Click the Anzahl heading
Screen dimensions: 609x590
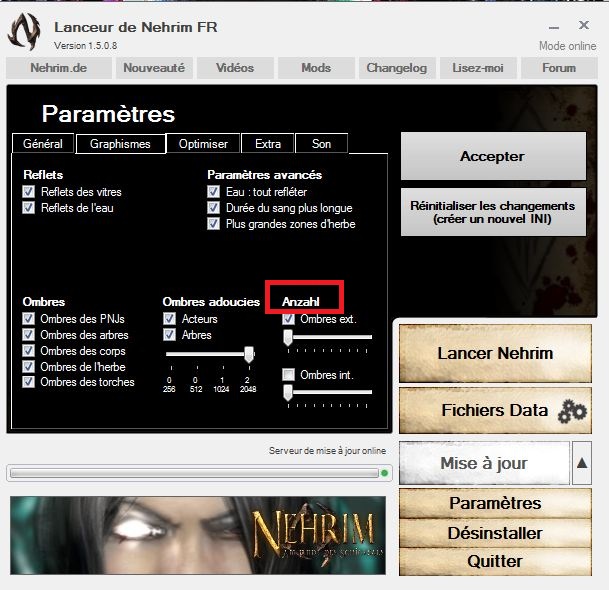[x=301, y=302]
